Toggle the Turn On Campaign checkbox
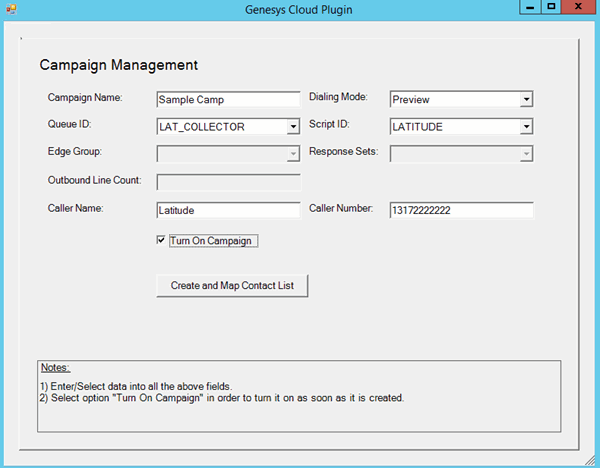 [x=162, y=241]
